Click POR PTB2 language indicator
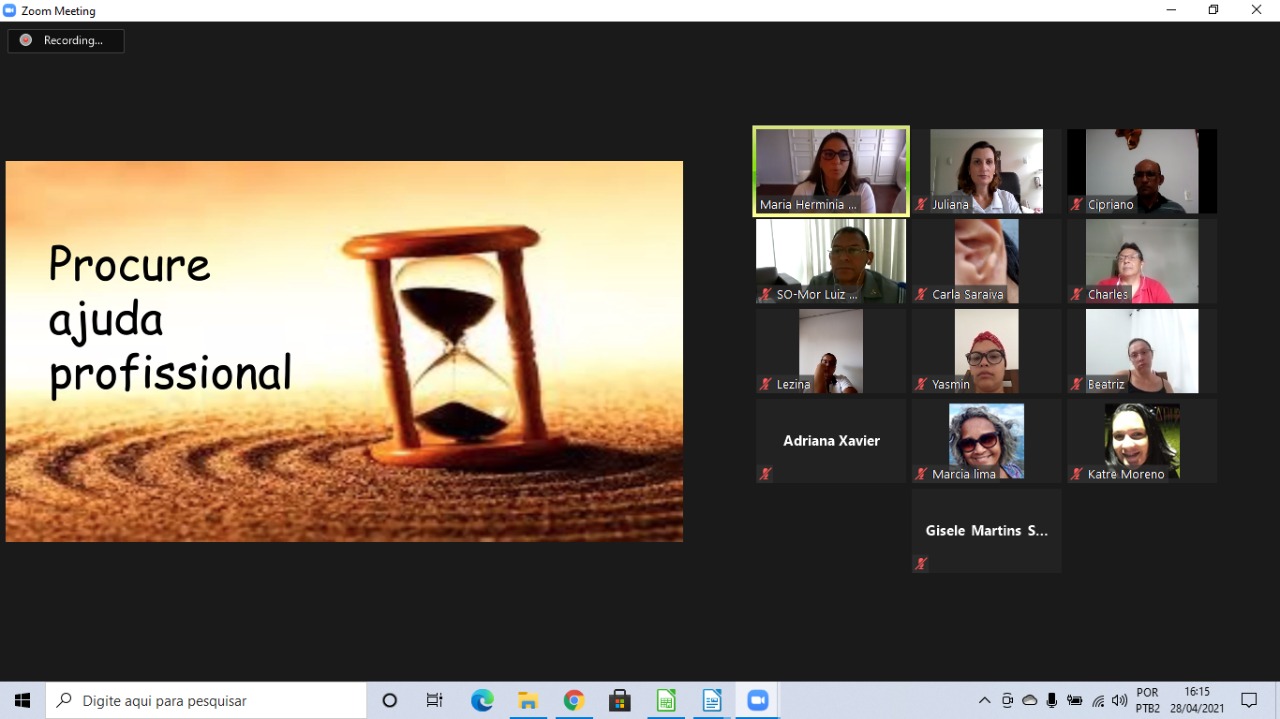Image resolution: width=1280 pixels, height=719 pixels. point(1148,700)
